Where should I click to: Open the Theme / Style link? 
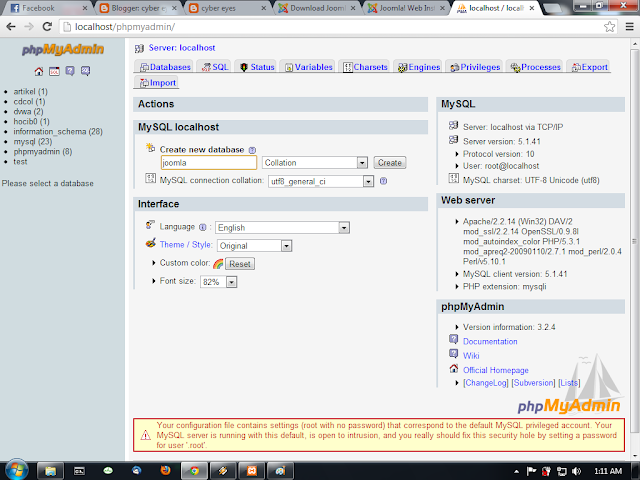tap(186, 244)
